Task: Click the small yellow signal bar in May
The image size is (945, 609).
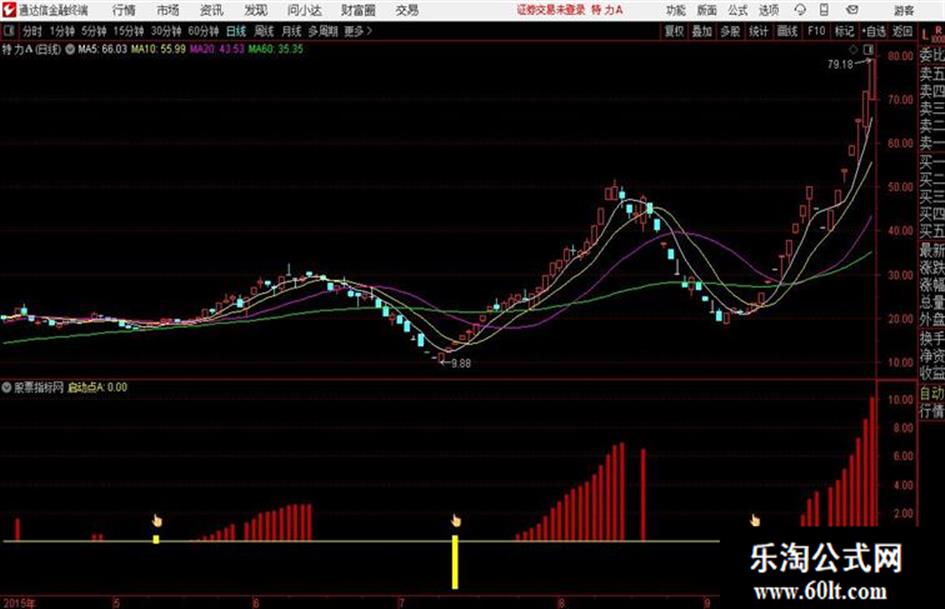Action: pos(156,539)
